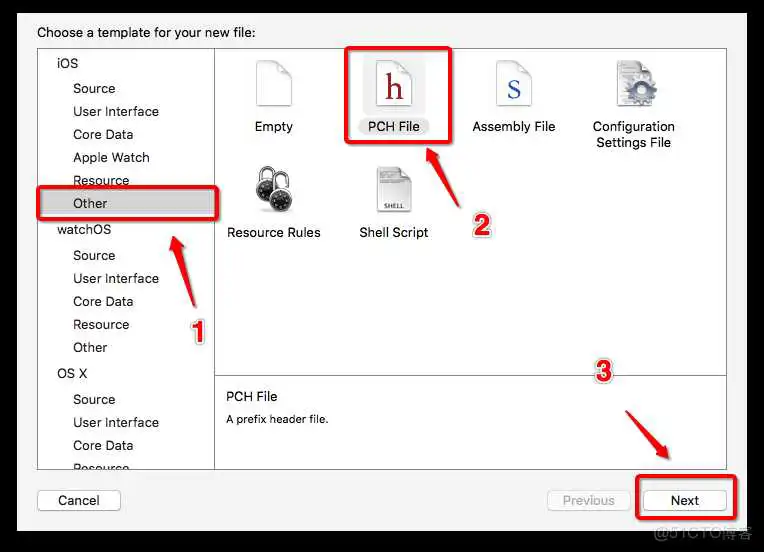Select User Interface under watchOS

point(116,278)
